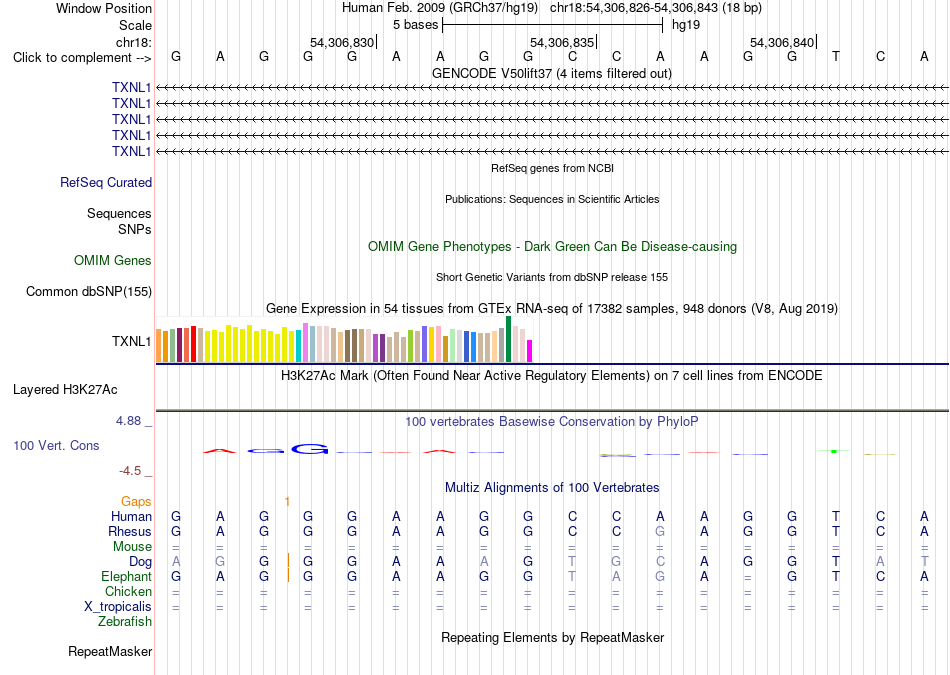Click the '5 bases' scale text

[x=415, y=25]
